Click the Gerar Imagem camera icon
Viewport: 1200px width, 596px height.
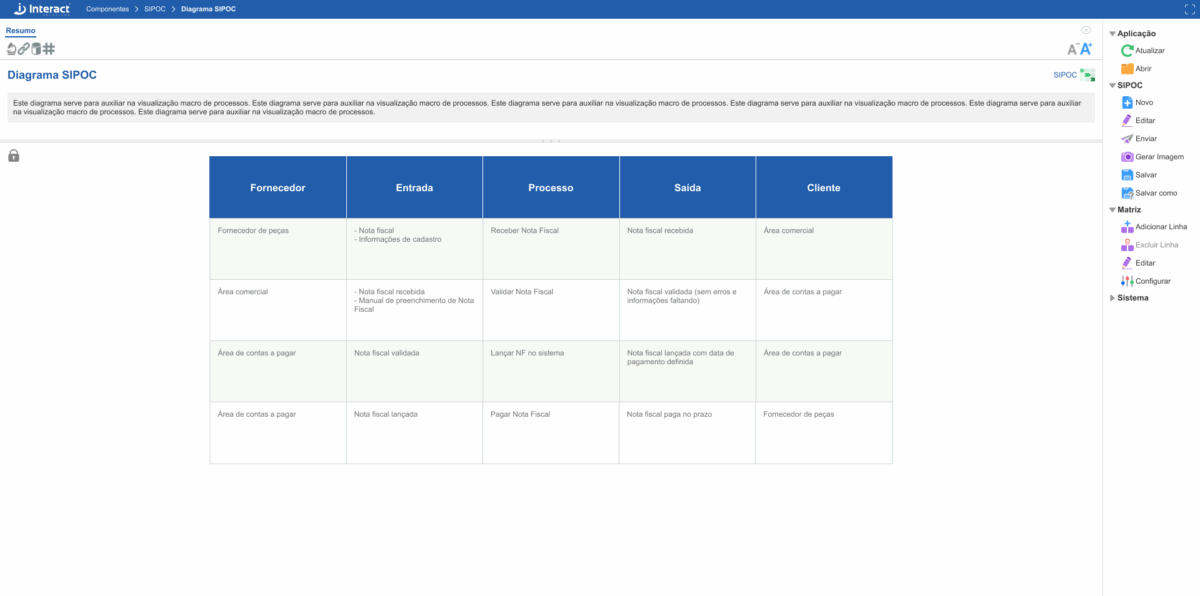(x=1127, y=156)
